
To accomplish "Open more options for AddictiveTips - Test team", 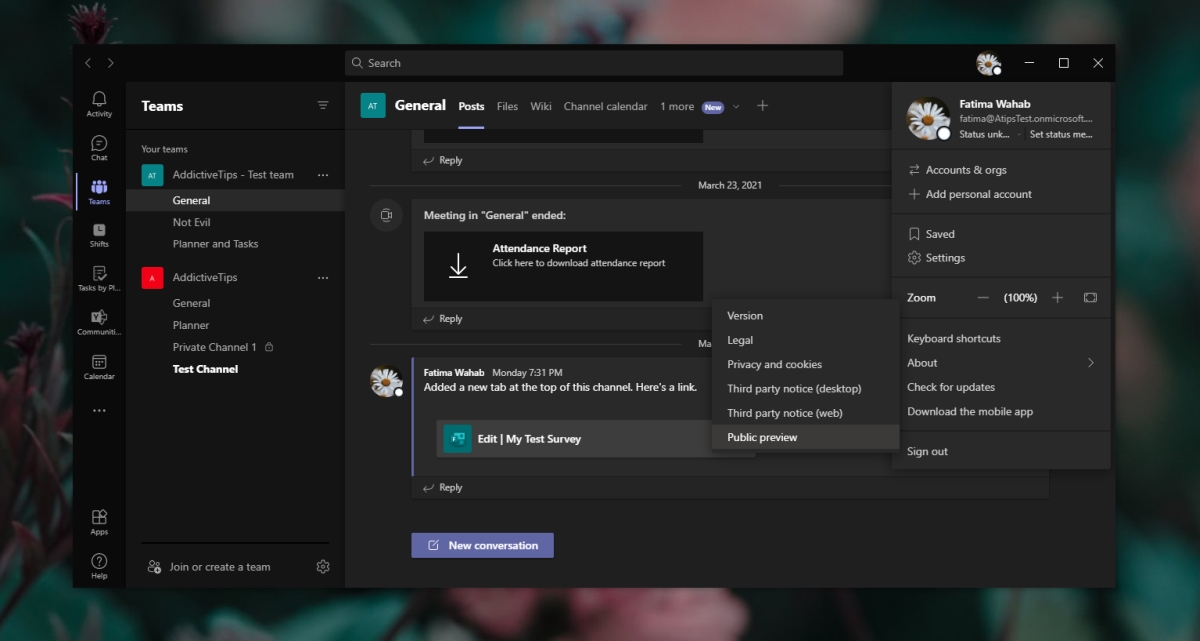I will (323, 175).
